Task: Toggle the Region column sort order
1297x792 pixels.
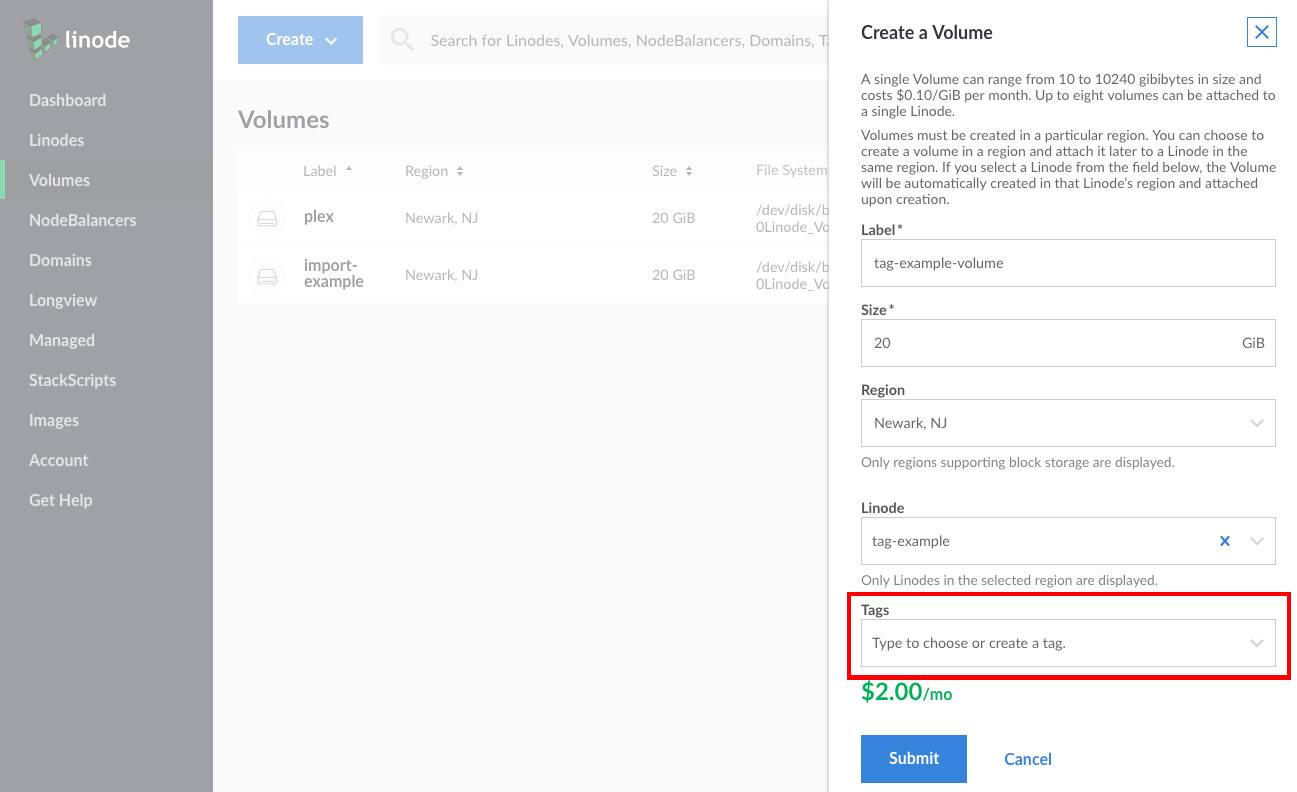Action: tap(459, 170)
